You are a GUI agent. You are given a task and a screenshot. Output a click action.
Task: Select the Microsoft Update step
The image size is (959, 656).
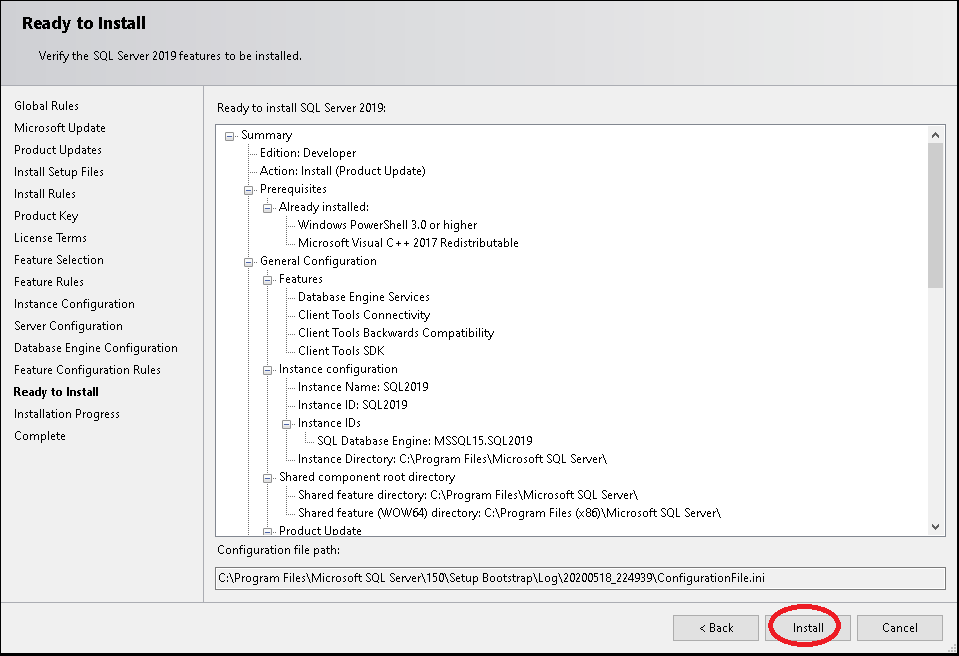pyautogui.click(x=60, y=128)
